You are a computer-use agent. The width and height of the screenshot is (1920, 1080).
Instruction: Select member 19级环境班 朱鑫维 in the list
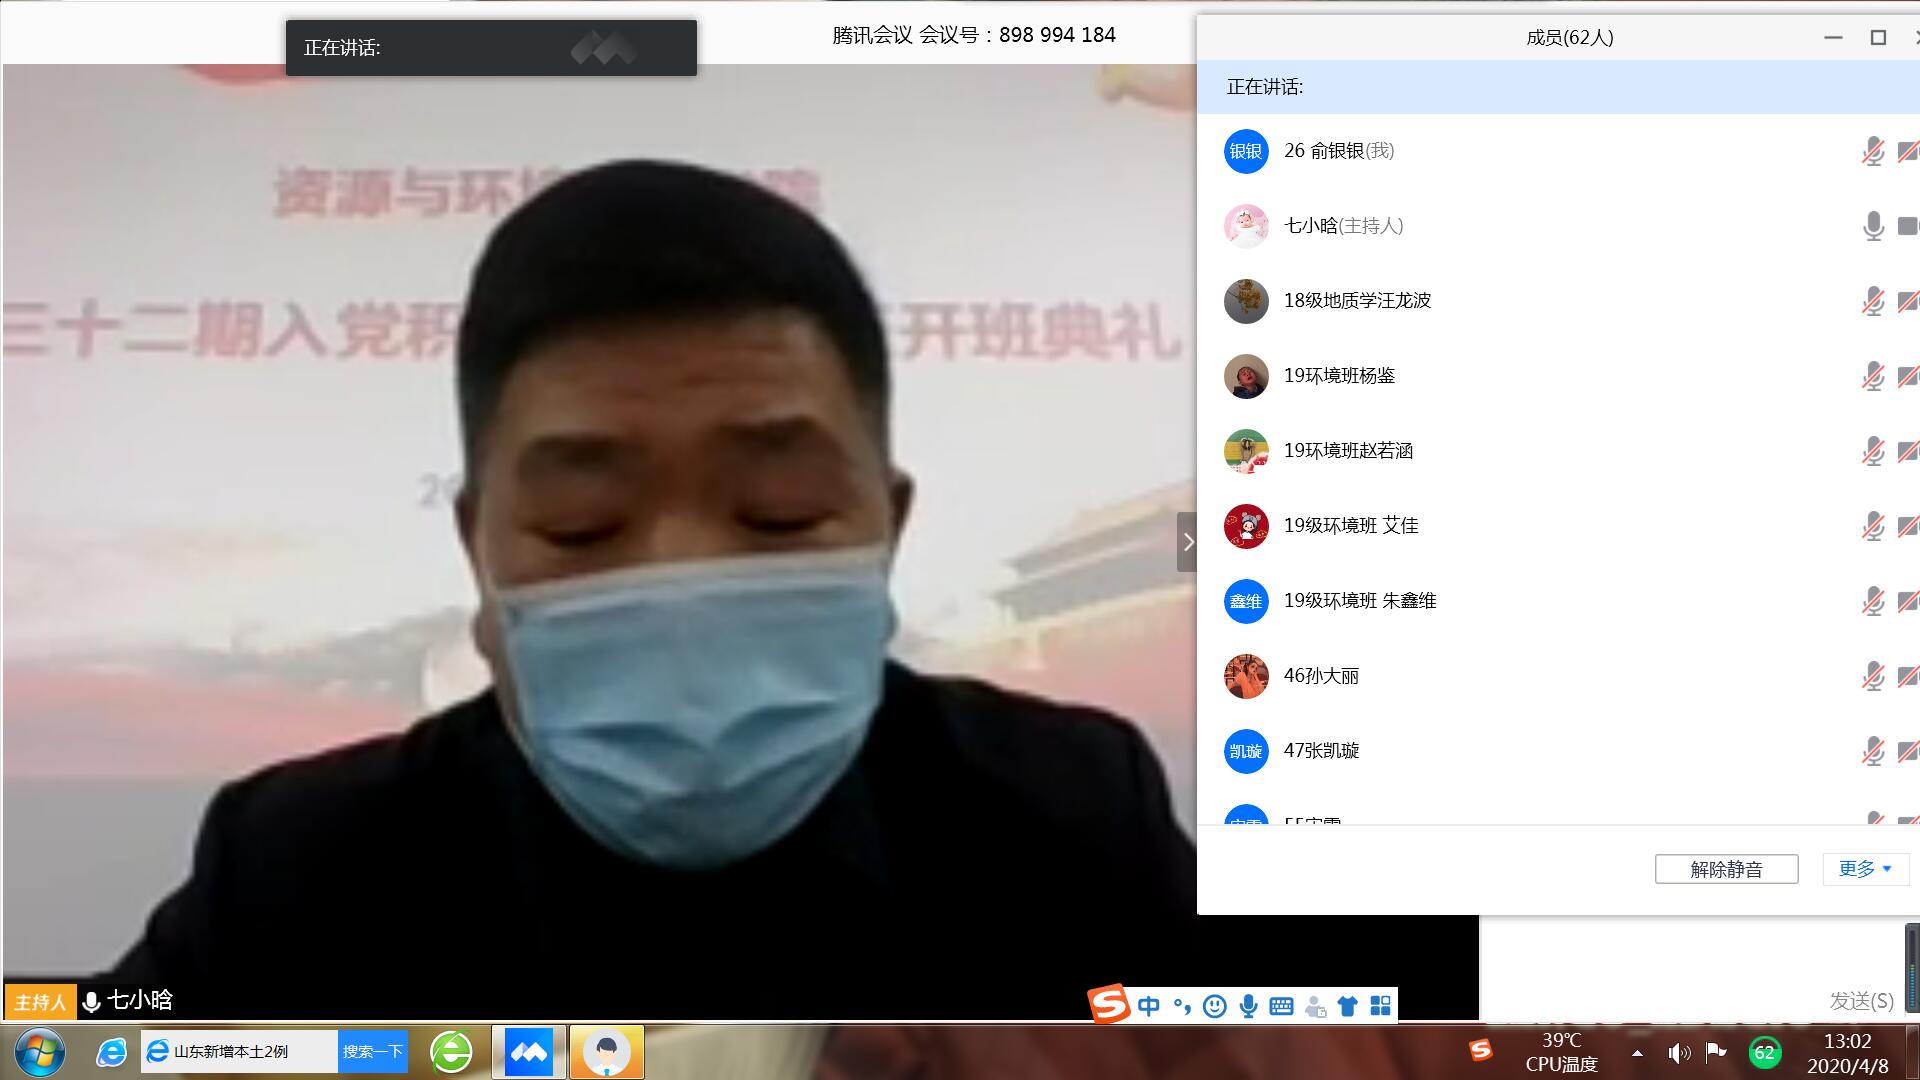1360,601
